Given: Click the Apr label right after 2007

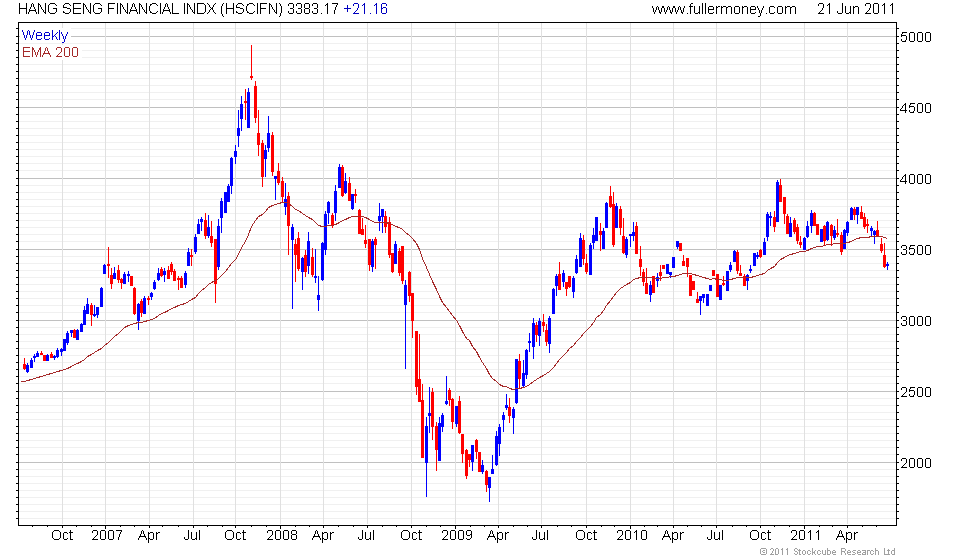Looking at the screenshot, I should tap(149, 536).
